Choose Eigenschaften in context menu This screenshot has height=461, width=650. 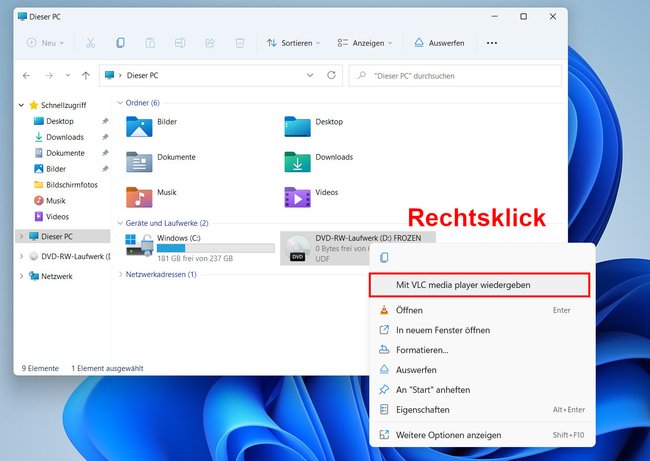(482, 410)
